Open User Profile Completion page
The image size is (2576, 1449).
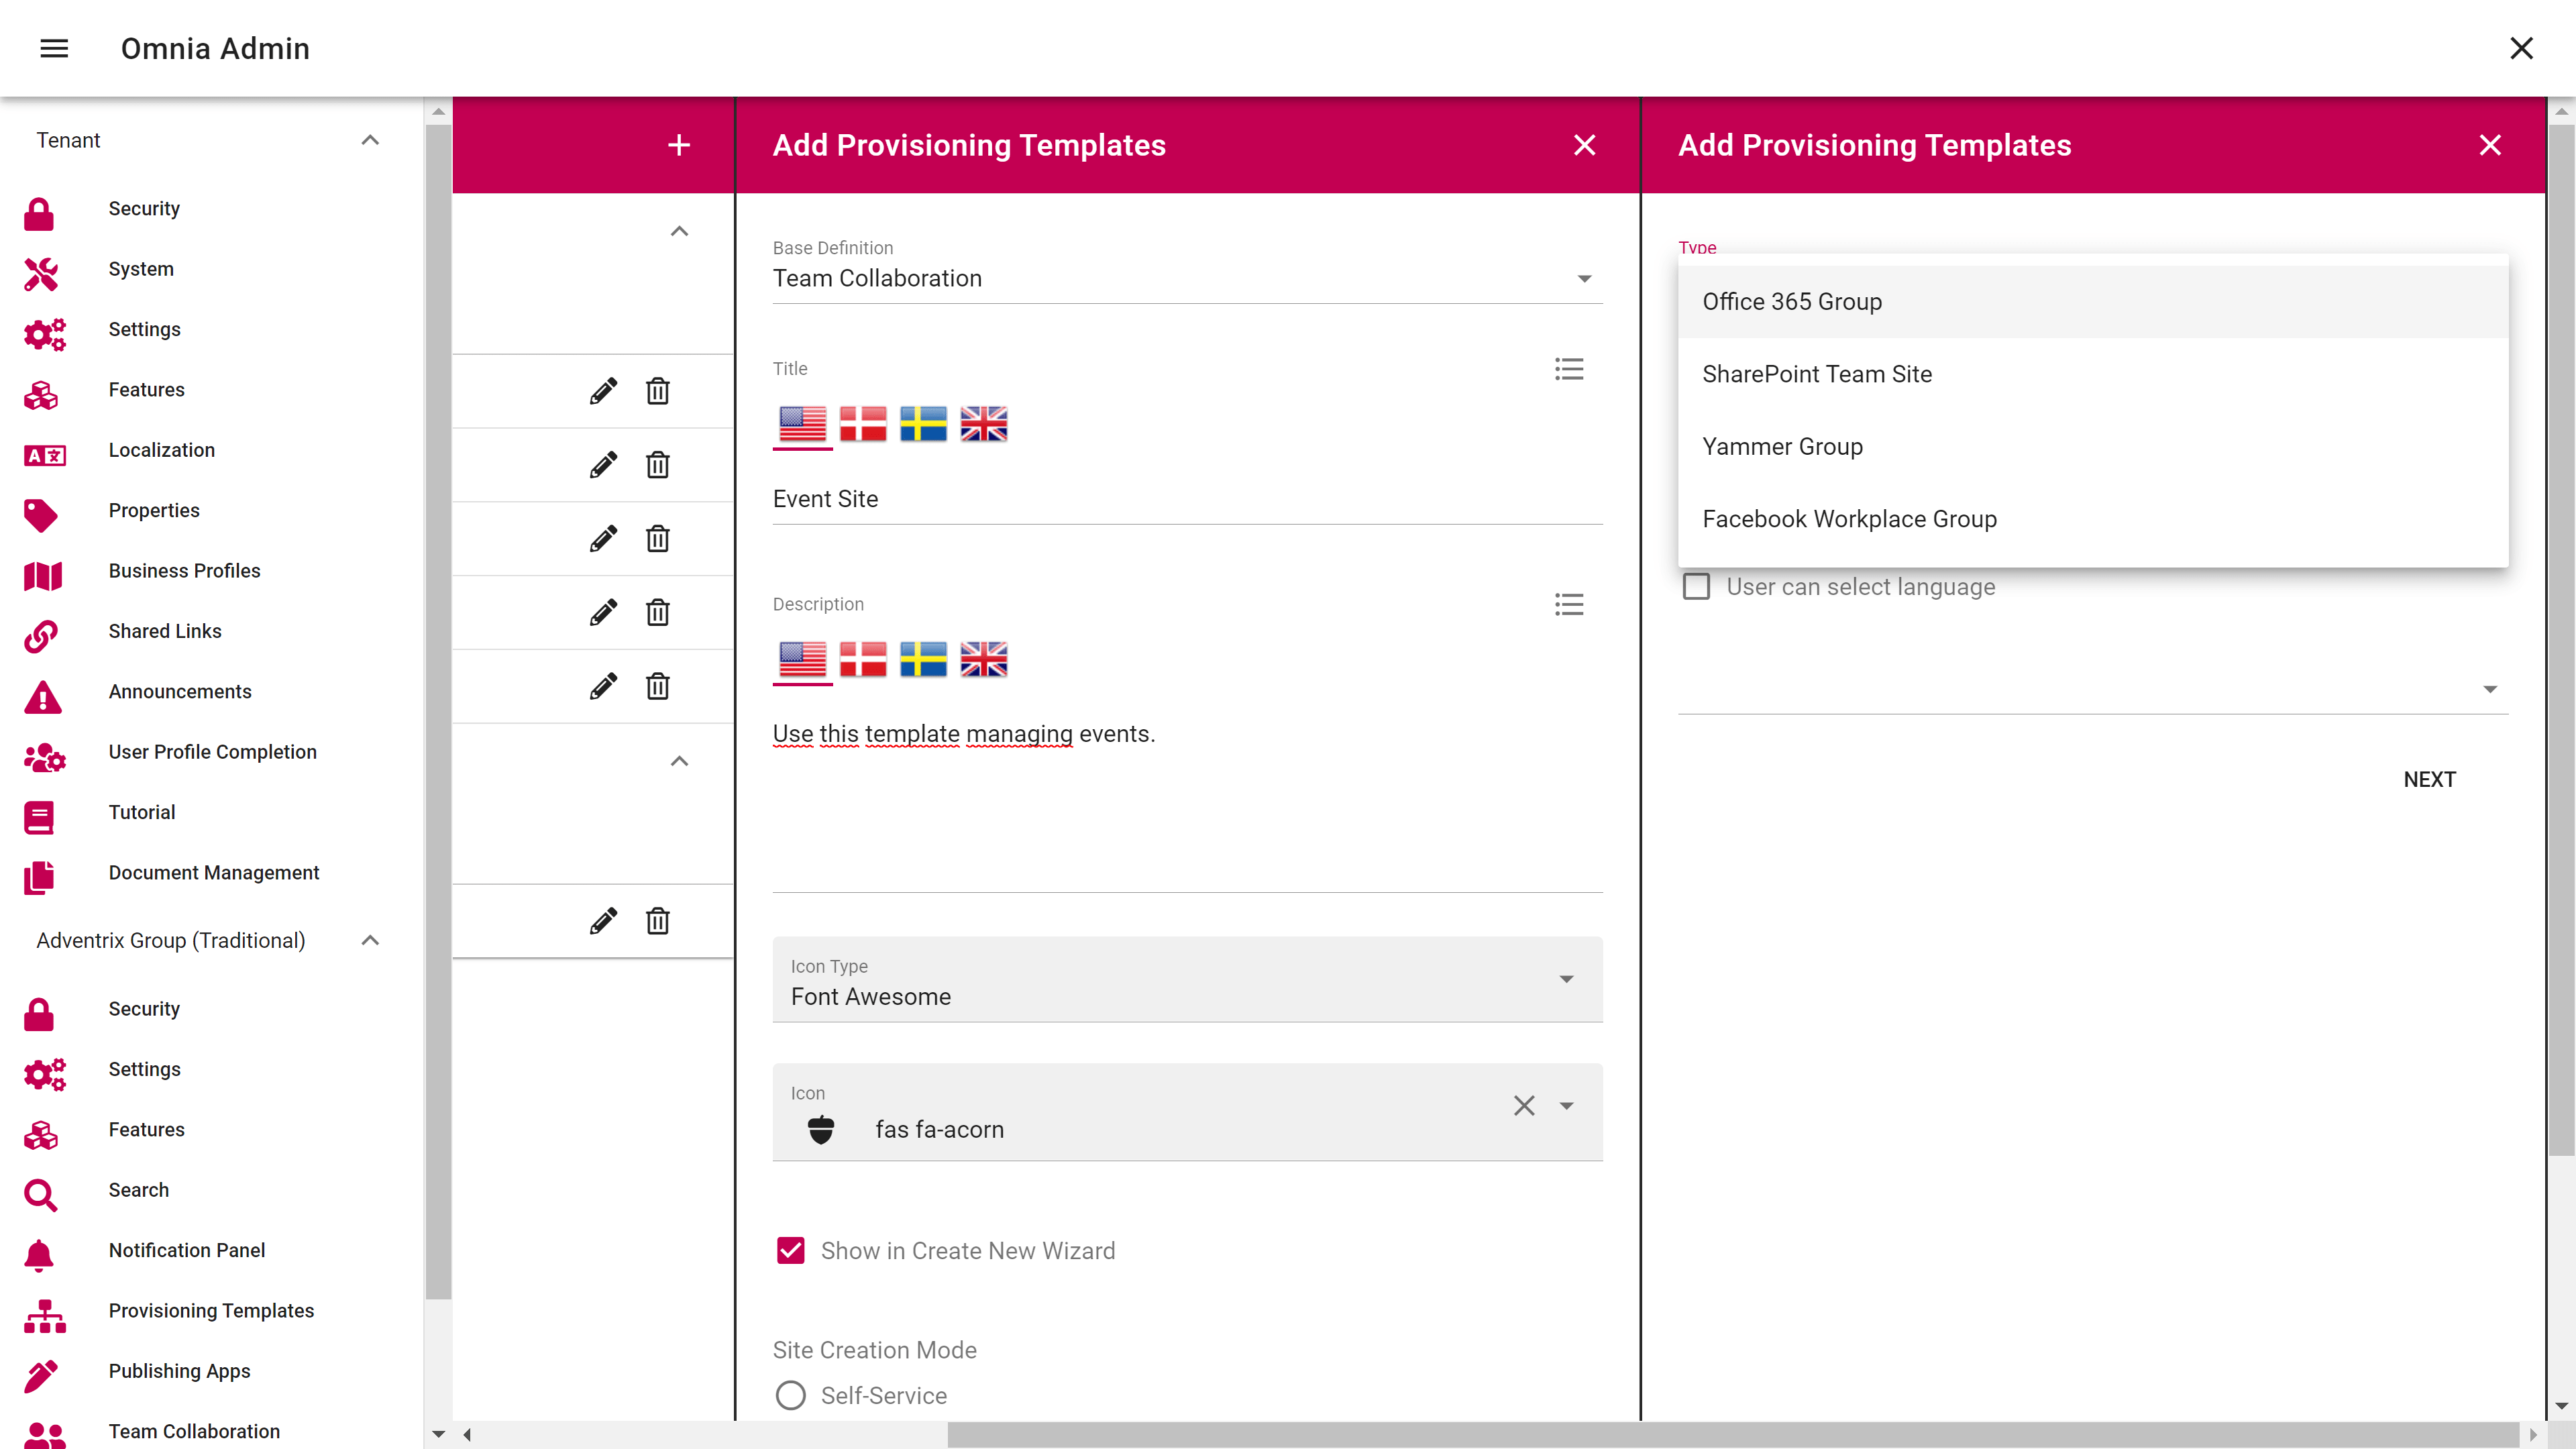[x=212, y=752]
